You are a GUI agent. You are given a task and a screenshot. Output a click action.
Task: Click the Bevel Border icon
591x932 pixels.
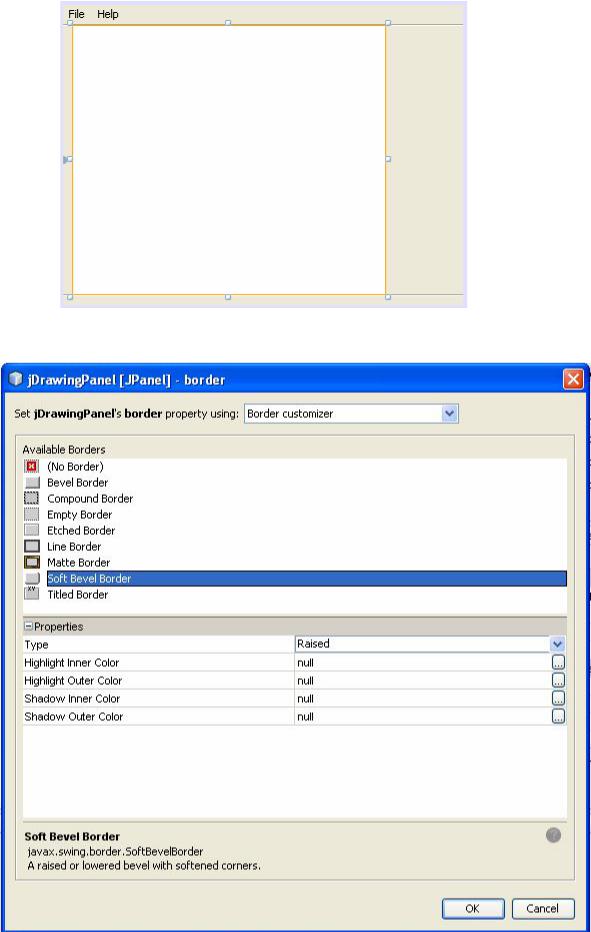32,483
